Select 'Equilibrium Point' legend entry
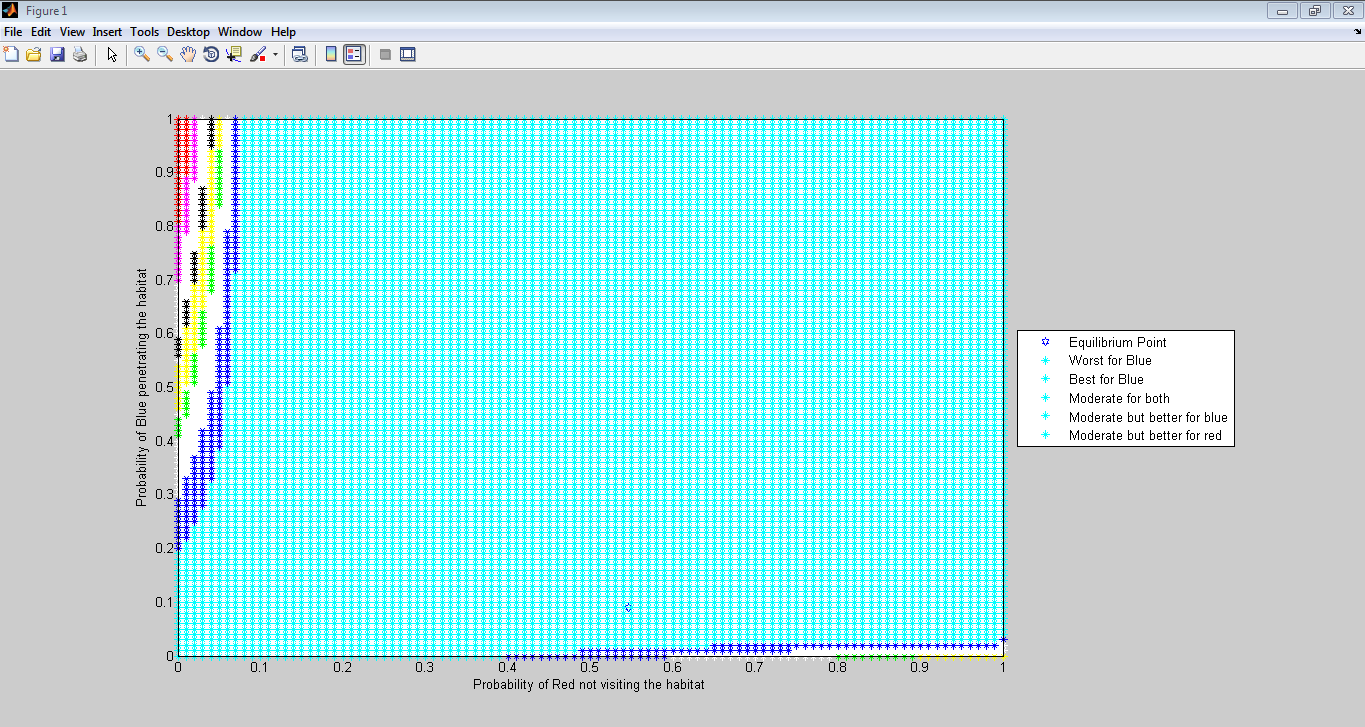Viewport: 1365px width, 727px height. (1117, 342)
